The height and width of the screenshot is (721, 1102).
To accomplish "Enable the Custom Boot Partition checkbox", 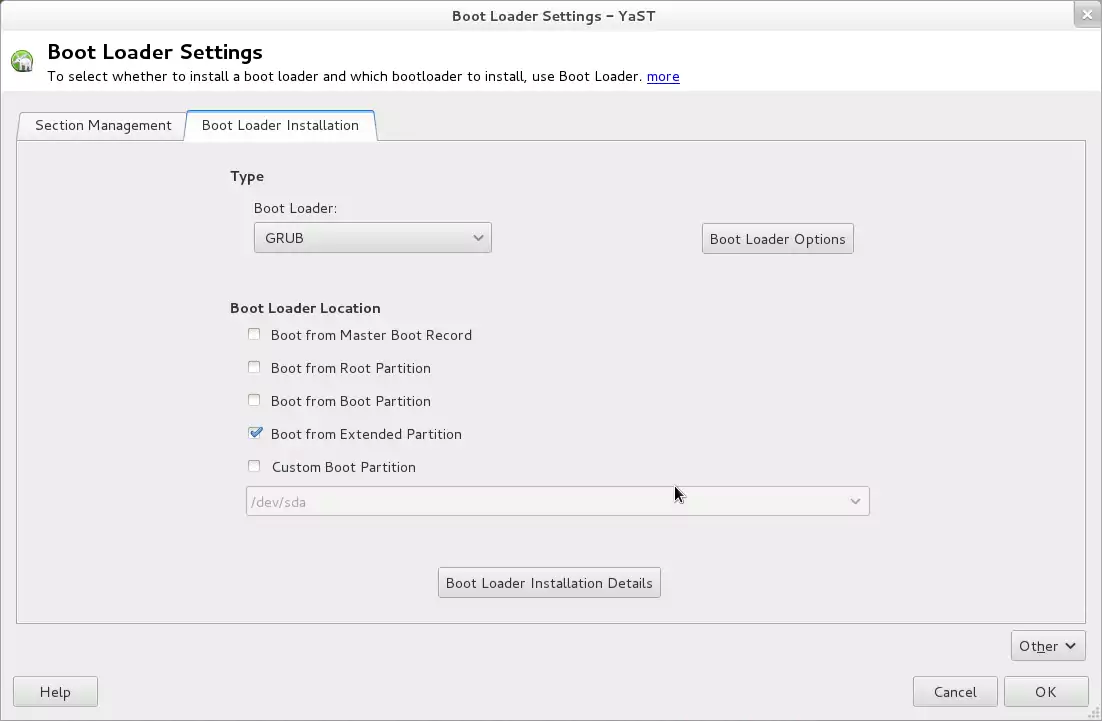I will pyautogui.click(x=254, y=467).
